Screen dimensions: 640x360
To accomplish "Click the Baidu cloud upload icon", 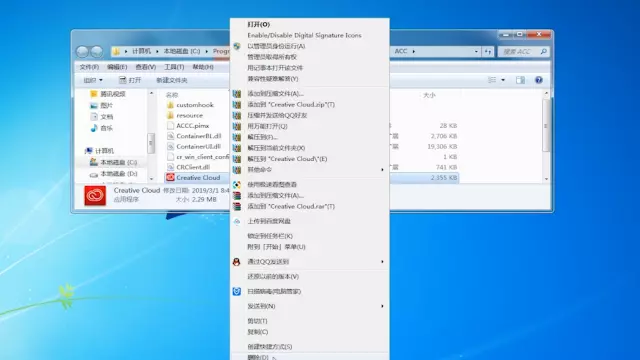I will tap(237, 221).
